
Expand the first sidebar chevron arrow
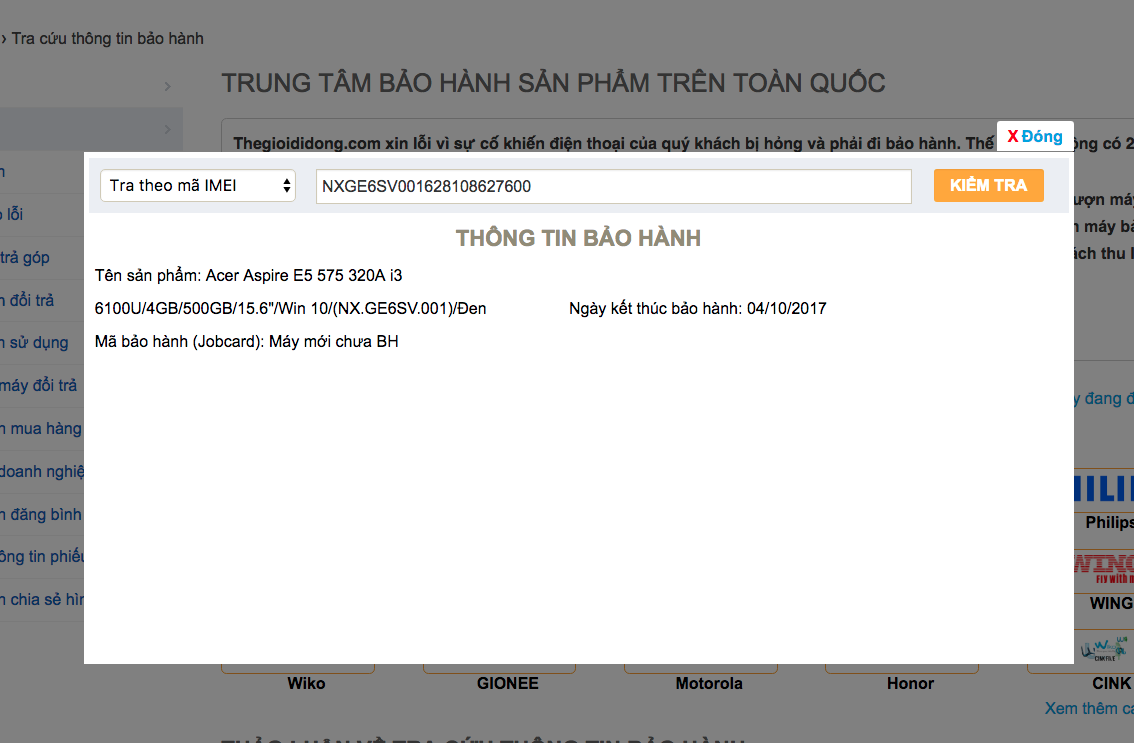pyautogui.click(x=167, y=87)
